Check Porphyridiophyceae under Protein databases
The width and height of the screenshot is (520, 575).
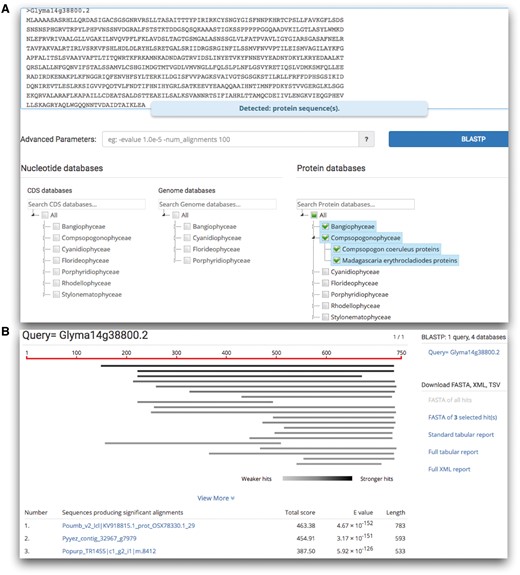coord(325,294)
